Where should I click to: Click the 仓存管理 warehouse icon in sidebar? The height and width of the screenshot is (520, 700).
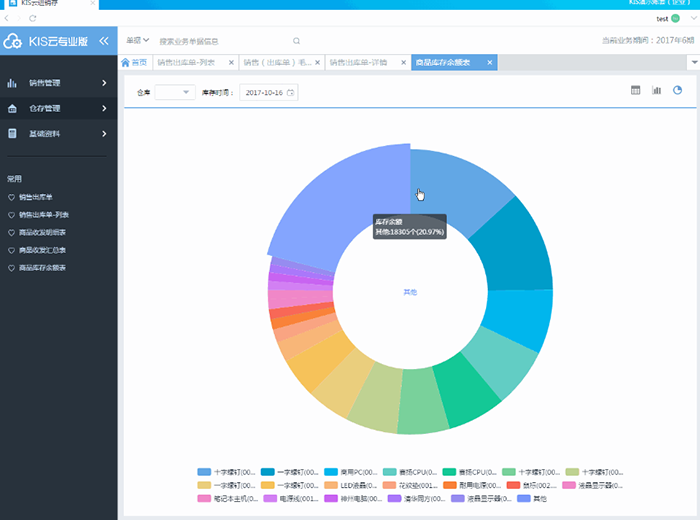click(12, 108)
